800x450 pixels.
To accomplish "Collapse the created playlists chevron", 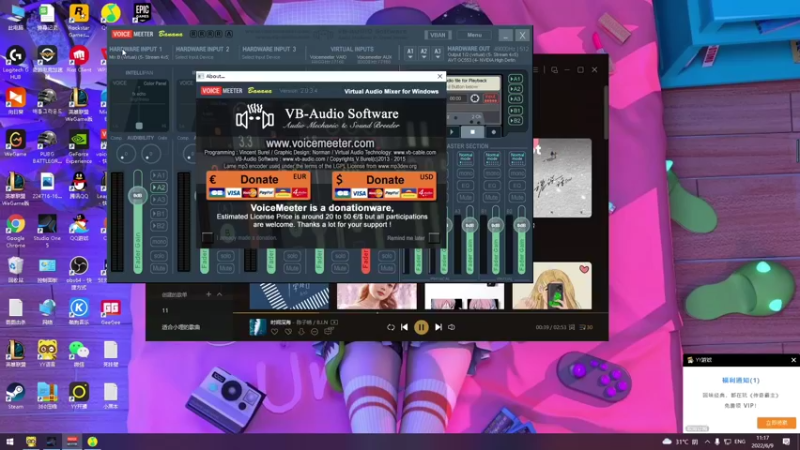I will 219,294.
